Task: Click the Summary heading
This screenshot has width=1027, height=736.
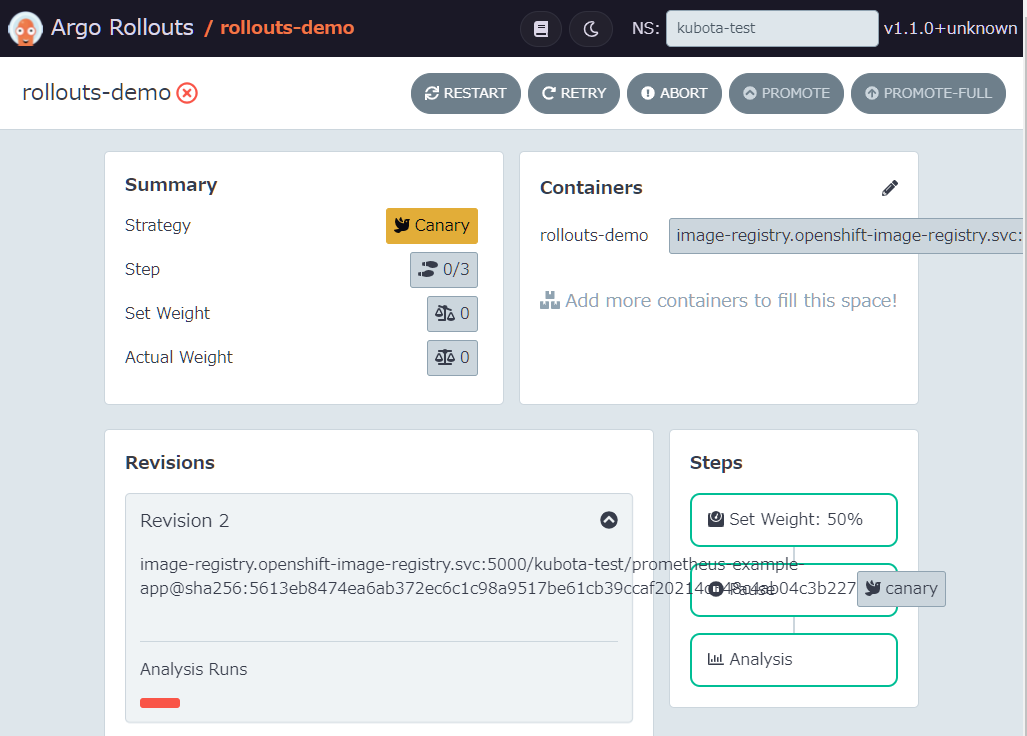Action: click(171, 185)
